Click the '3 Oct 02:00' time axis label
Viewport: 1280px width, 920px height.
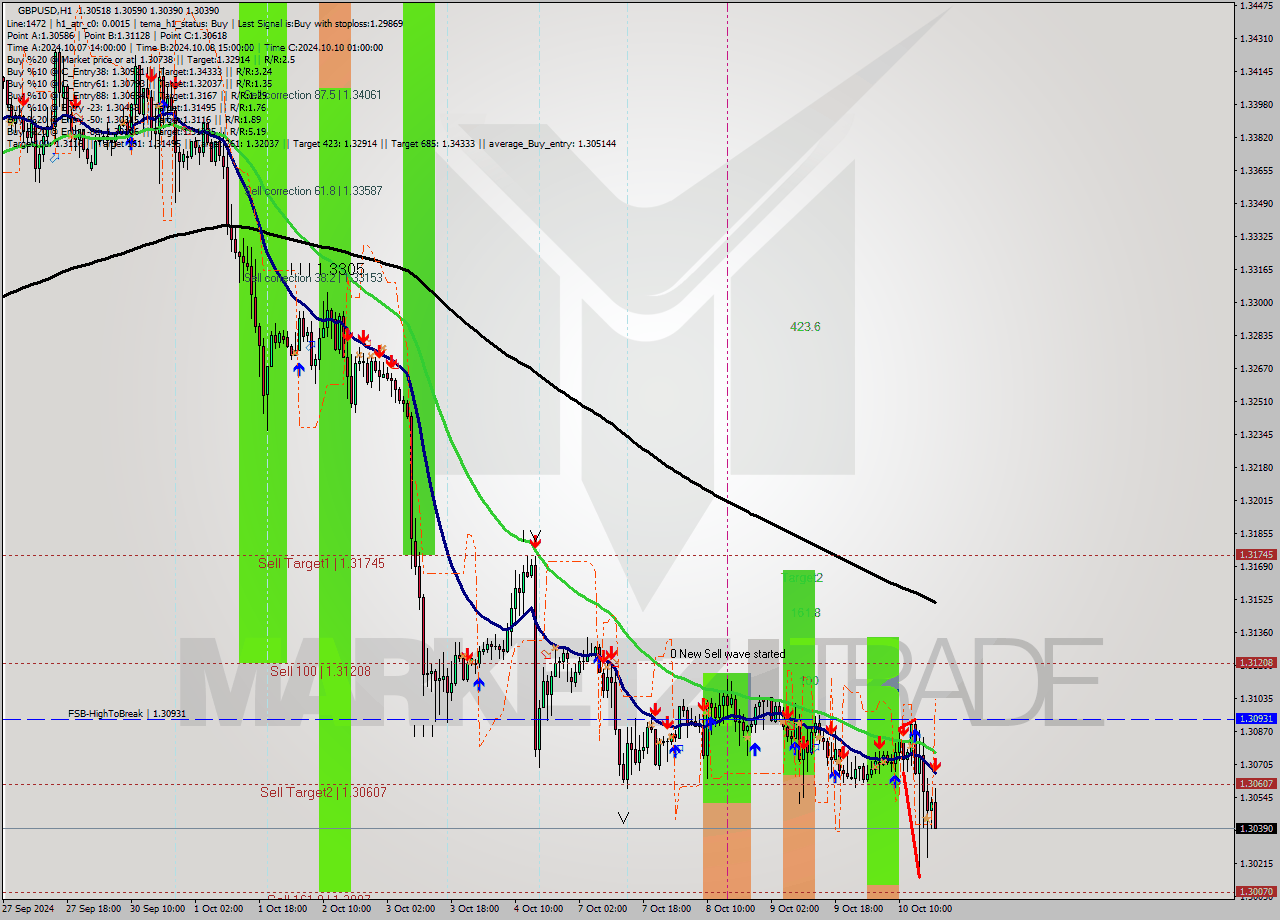[x=410, y=909]
